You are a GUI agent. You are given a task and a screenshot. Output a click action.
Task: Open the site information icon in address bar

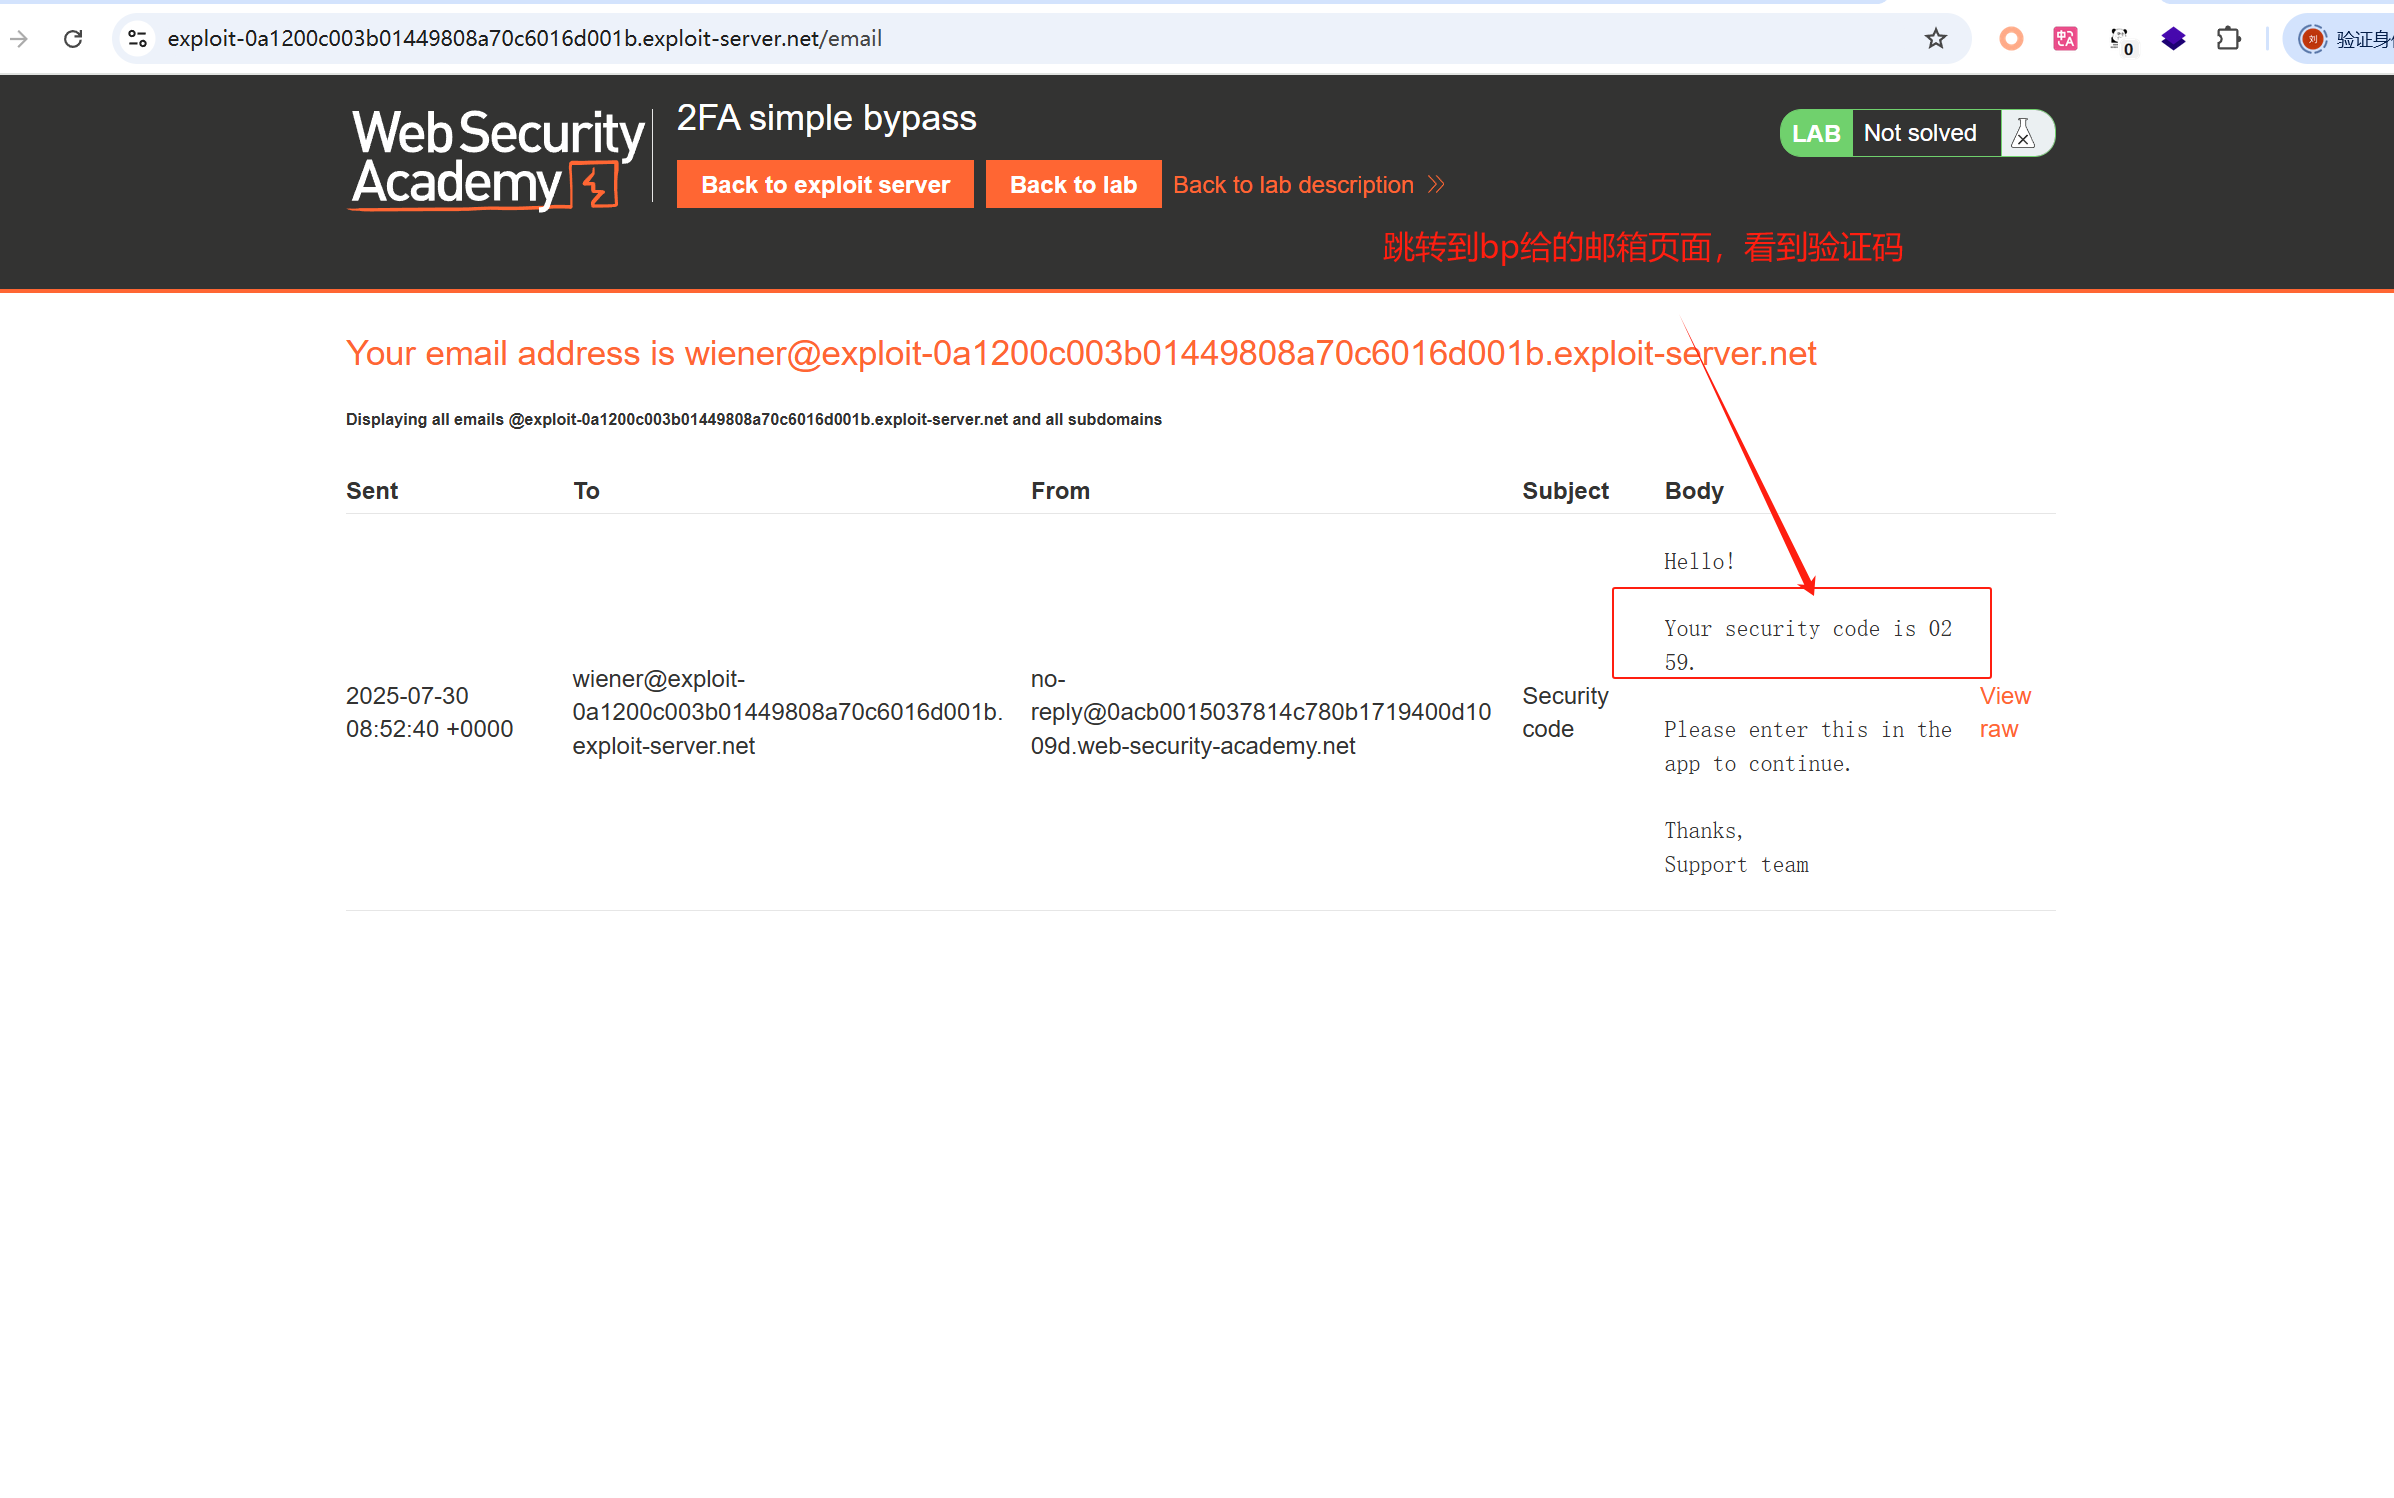click(138, 39)
